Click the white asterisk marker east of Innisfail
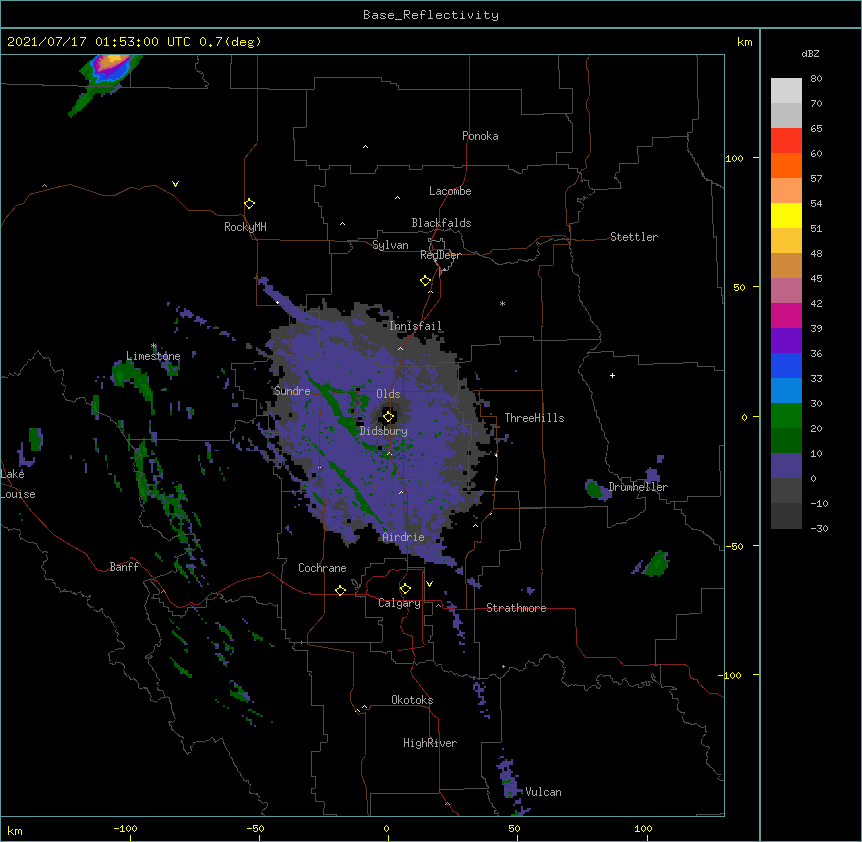862x842 pixels. [x=502, y=303]
